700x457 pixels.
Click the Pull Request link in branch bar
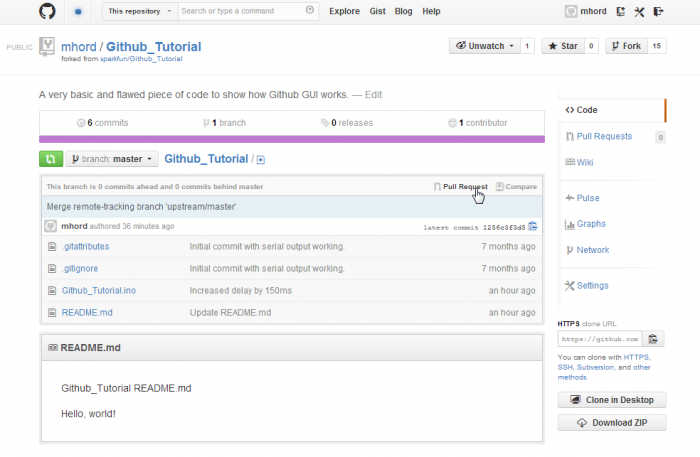461,187
